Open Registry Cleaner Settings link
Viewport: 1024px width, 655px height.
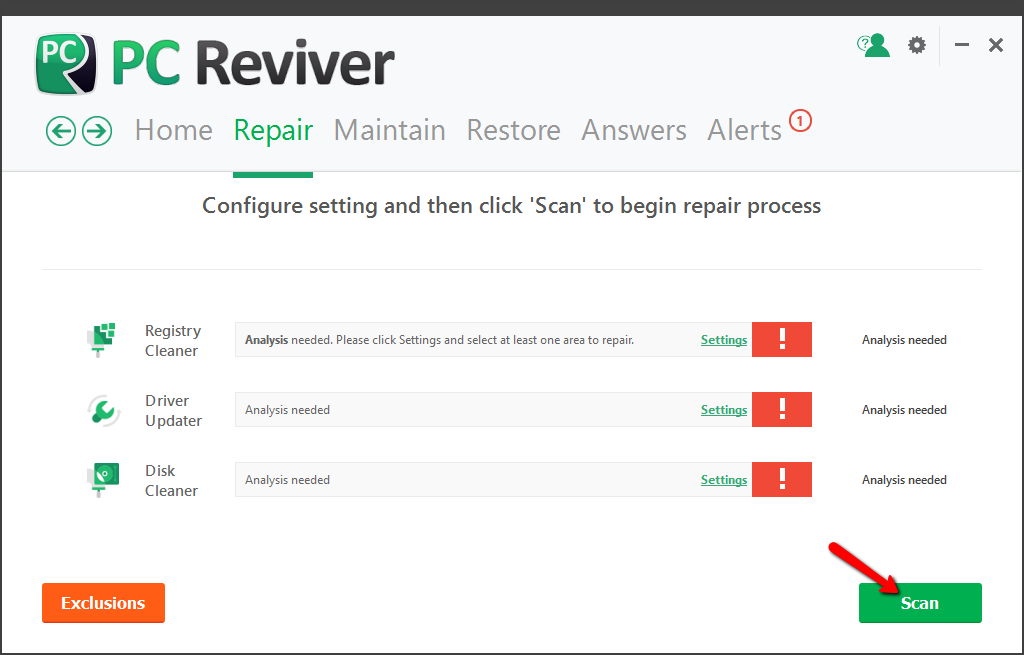[724, 340]
